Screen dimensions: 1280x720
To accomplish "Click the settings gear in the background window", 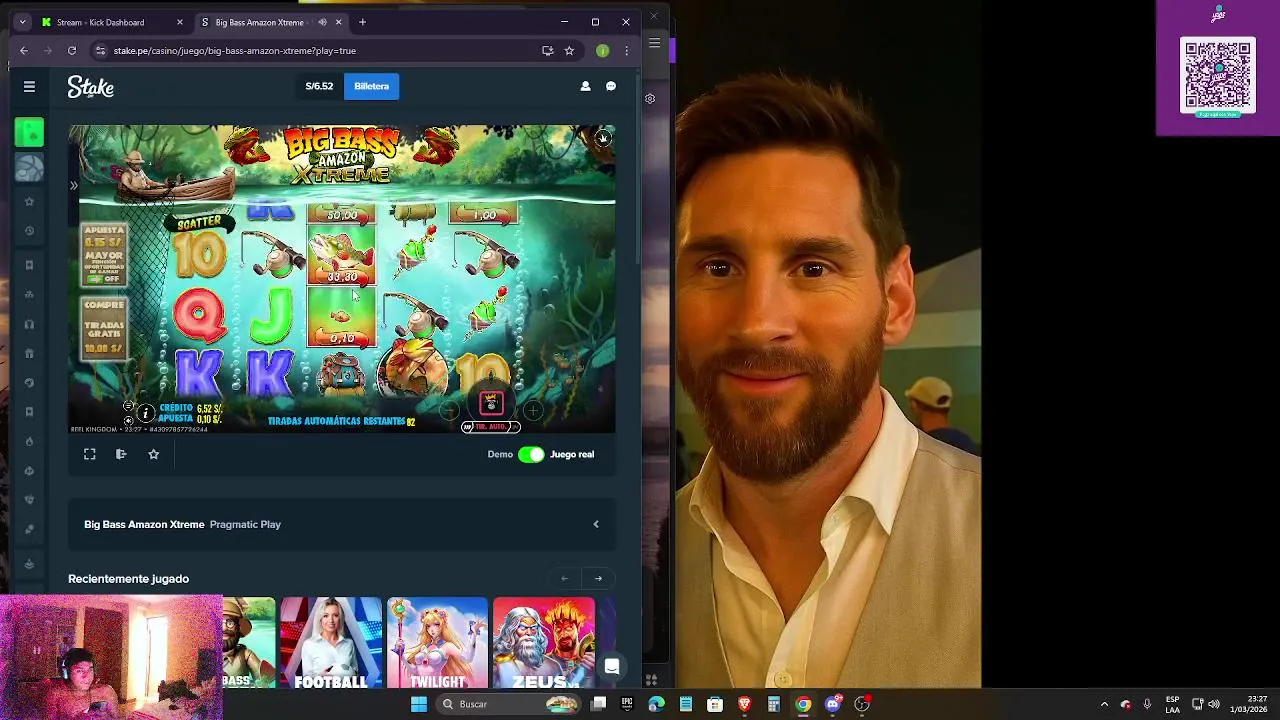I will pos(650,98).
